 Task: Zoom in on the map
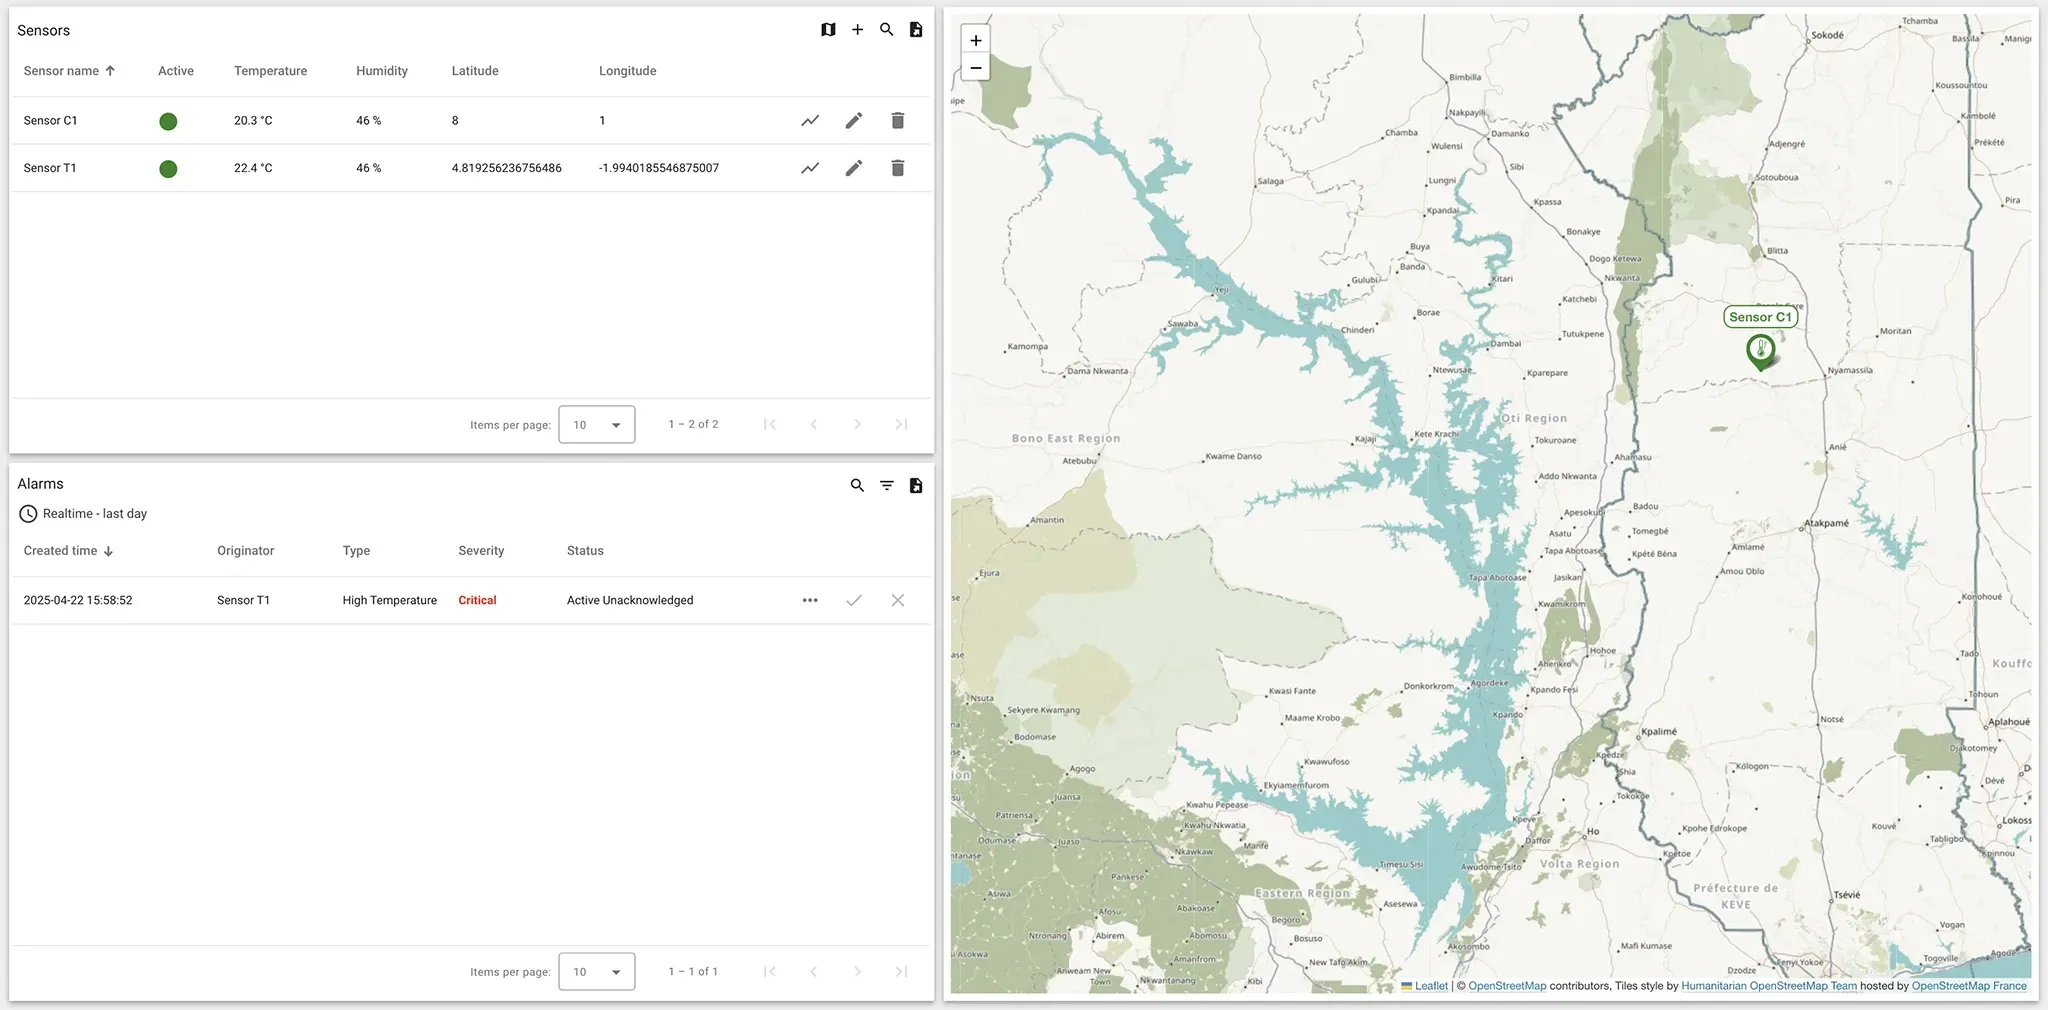[x=975, y=40]
